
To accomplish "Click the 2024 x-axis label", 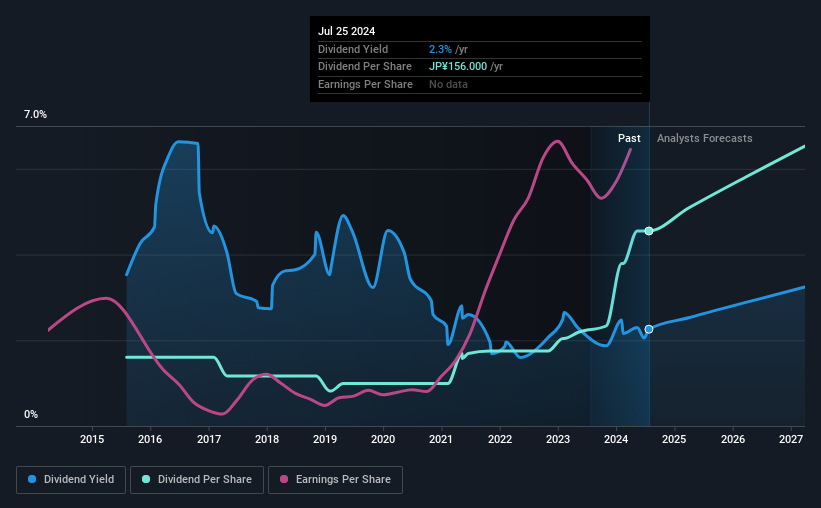I will tap(616, 439).
